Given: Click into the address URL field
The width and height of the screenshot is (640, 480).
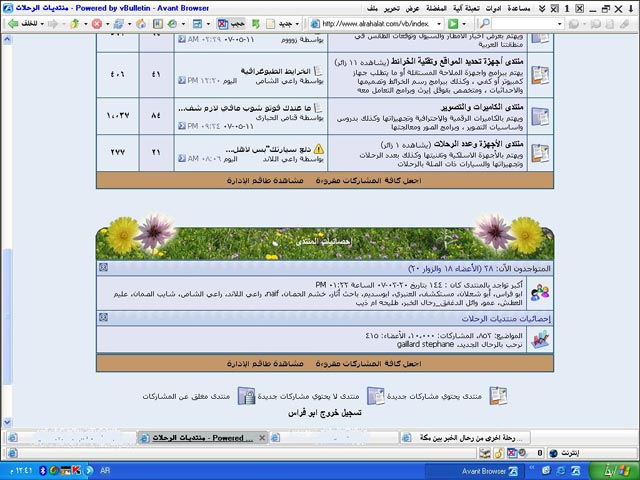Looking at the screenshot, I should pyautogui.click(x=378, y=24).
